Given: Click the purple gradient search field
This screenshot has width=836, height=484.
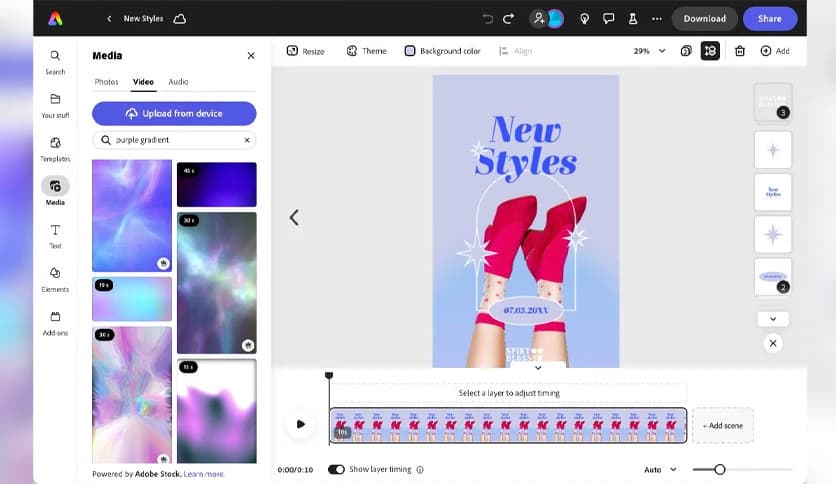Looking at the screenshot, I should tap(176, 140).
